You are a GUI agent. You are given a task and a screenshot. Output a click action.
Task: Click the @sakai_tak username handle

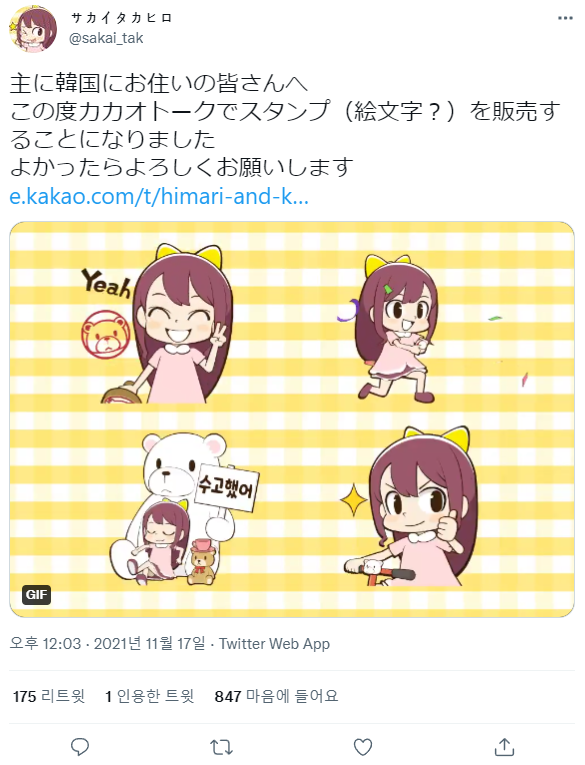point(106,38)
